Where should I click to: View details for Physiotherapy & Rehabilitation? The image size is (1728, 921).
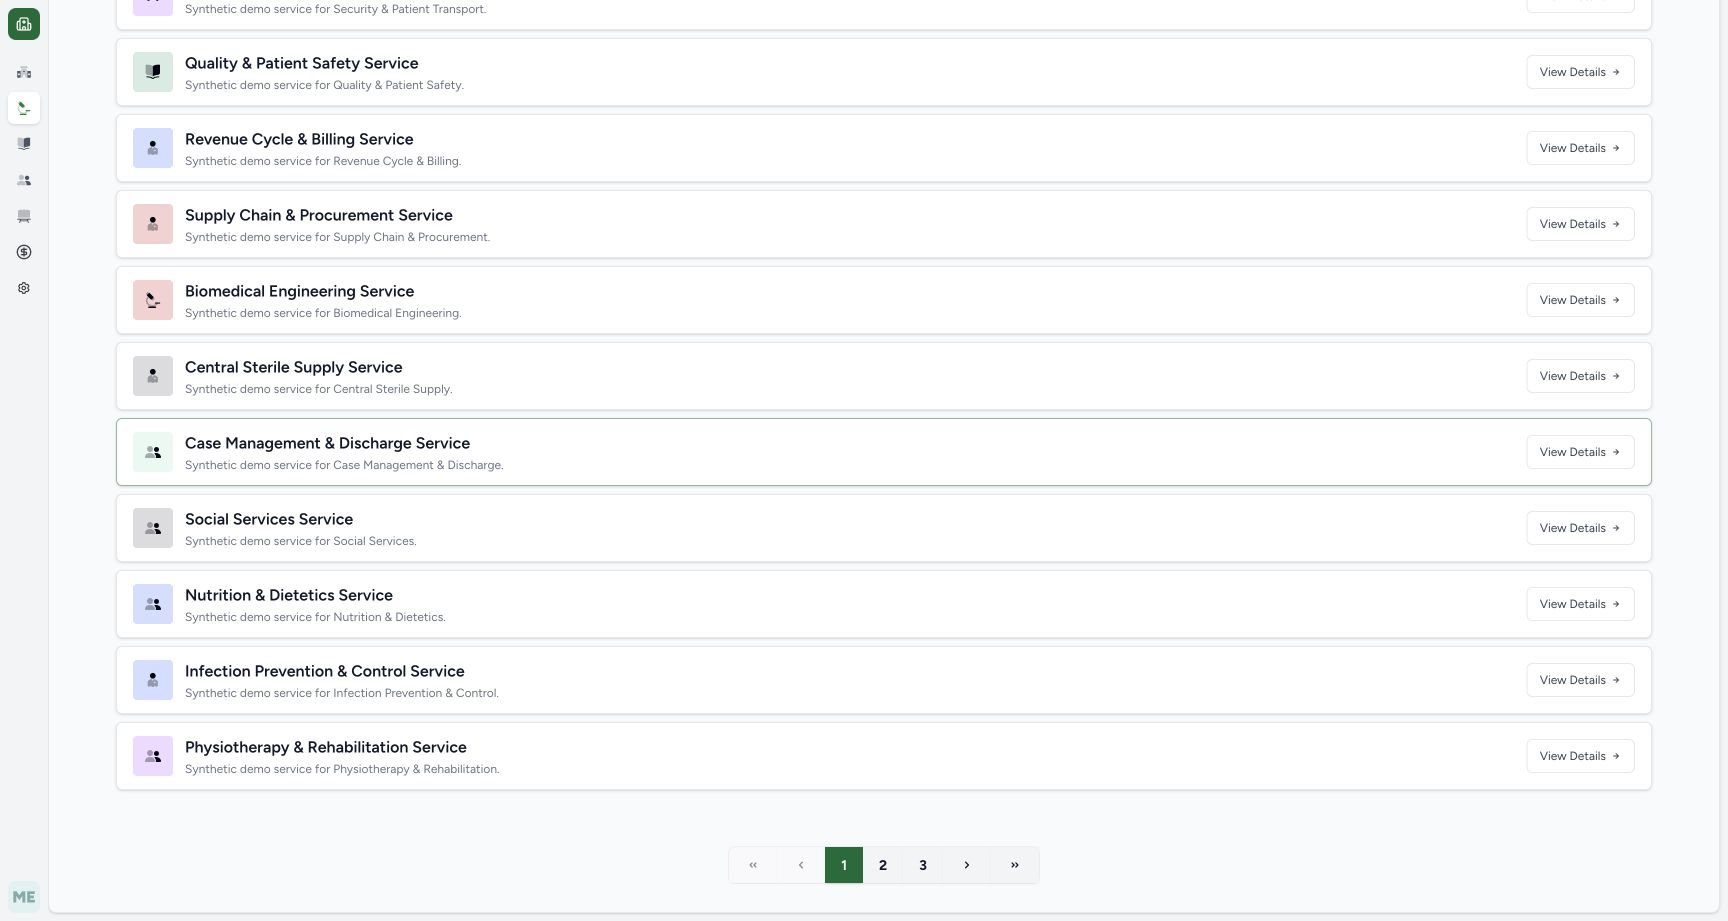[1580, 756]
